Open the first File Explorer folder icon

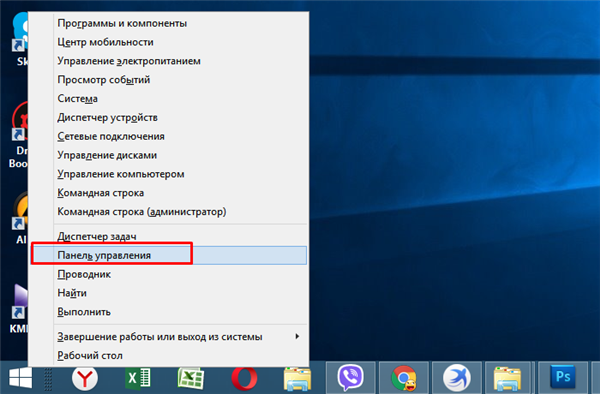[297, 378]
